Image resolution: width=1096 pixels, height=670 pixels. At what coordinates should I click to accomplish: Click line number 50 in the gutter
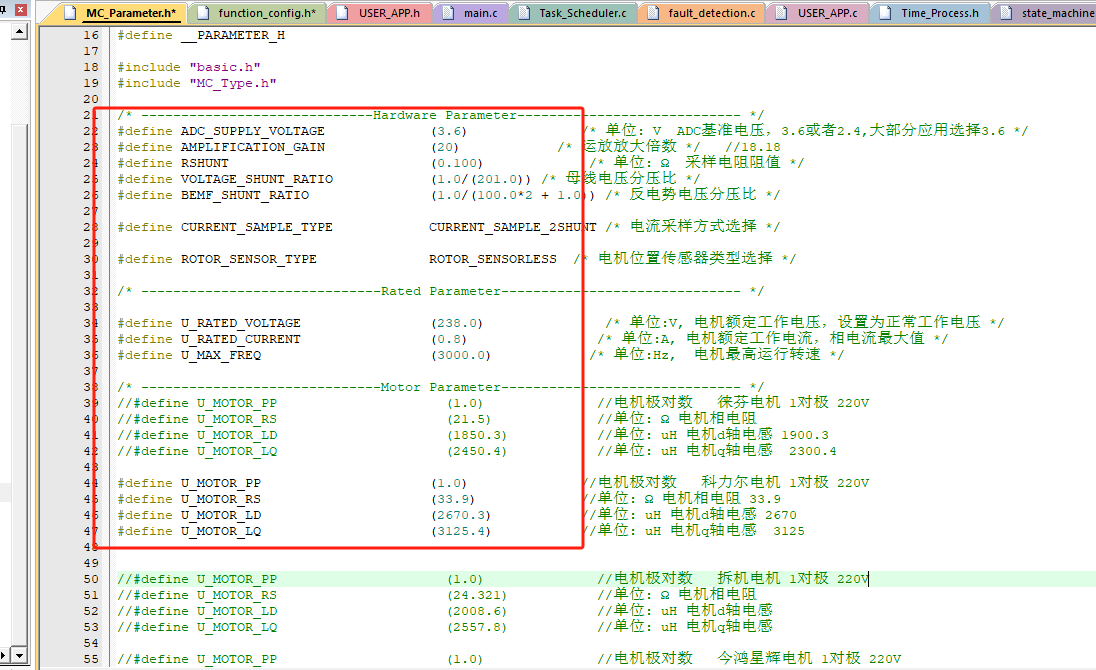(x=90, y=579)
